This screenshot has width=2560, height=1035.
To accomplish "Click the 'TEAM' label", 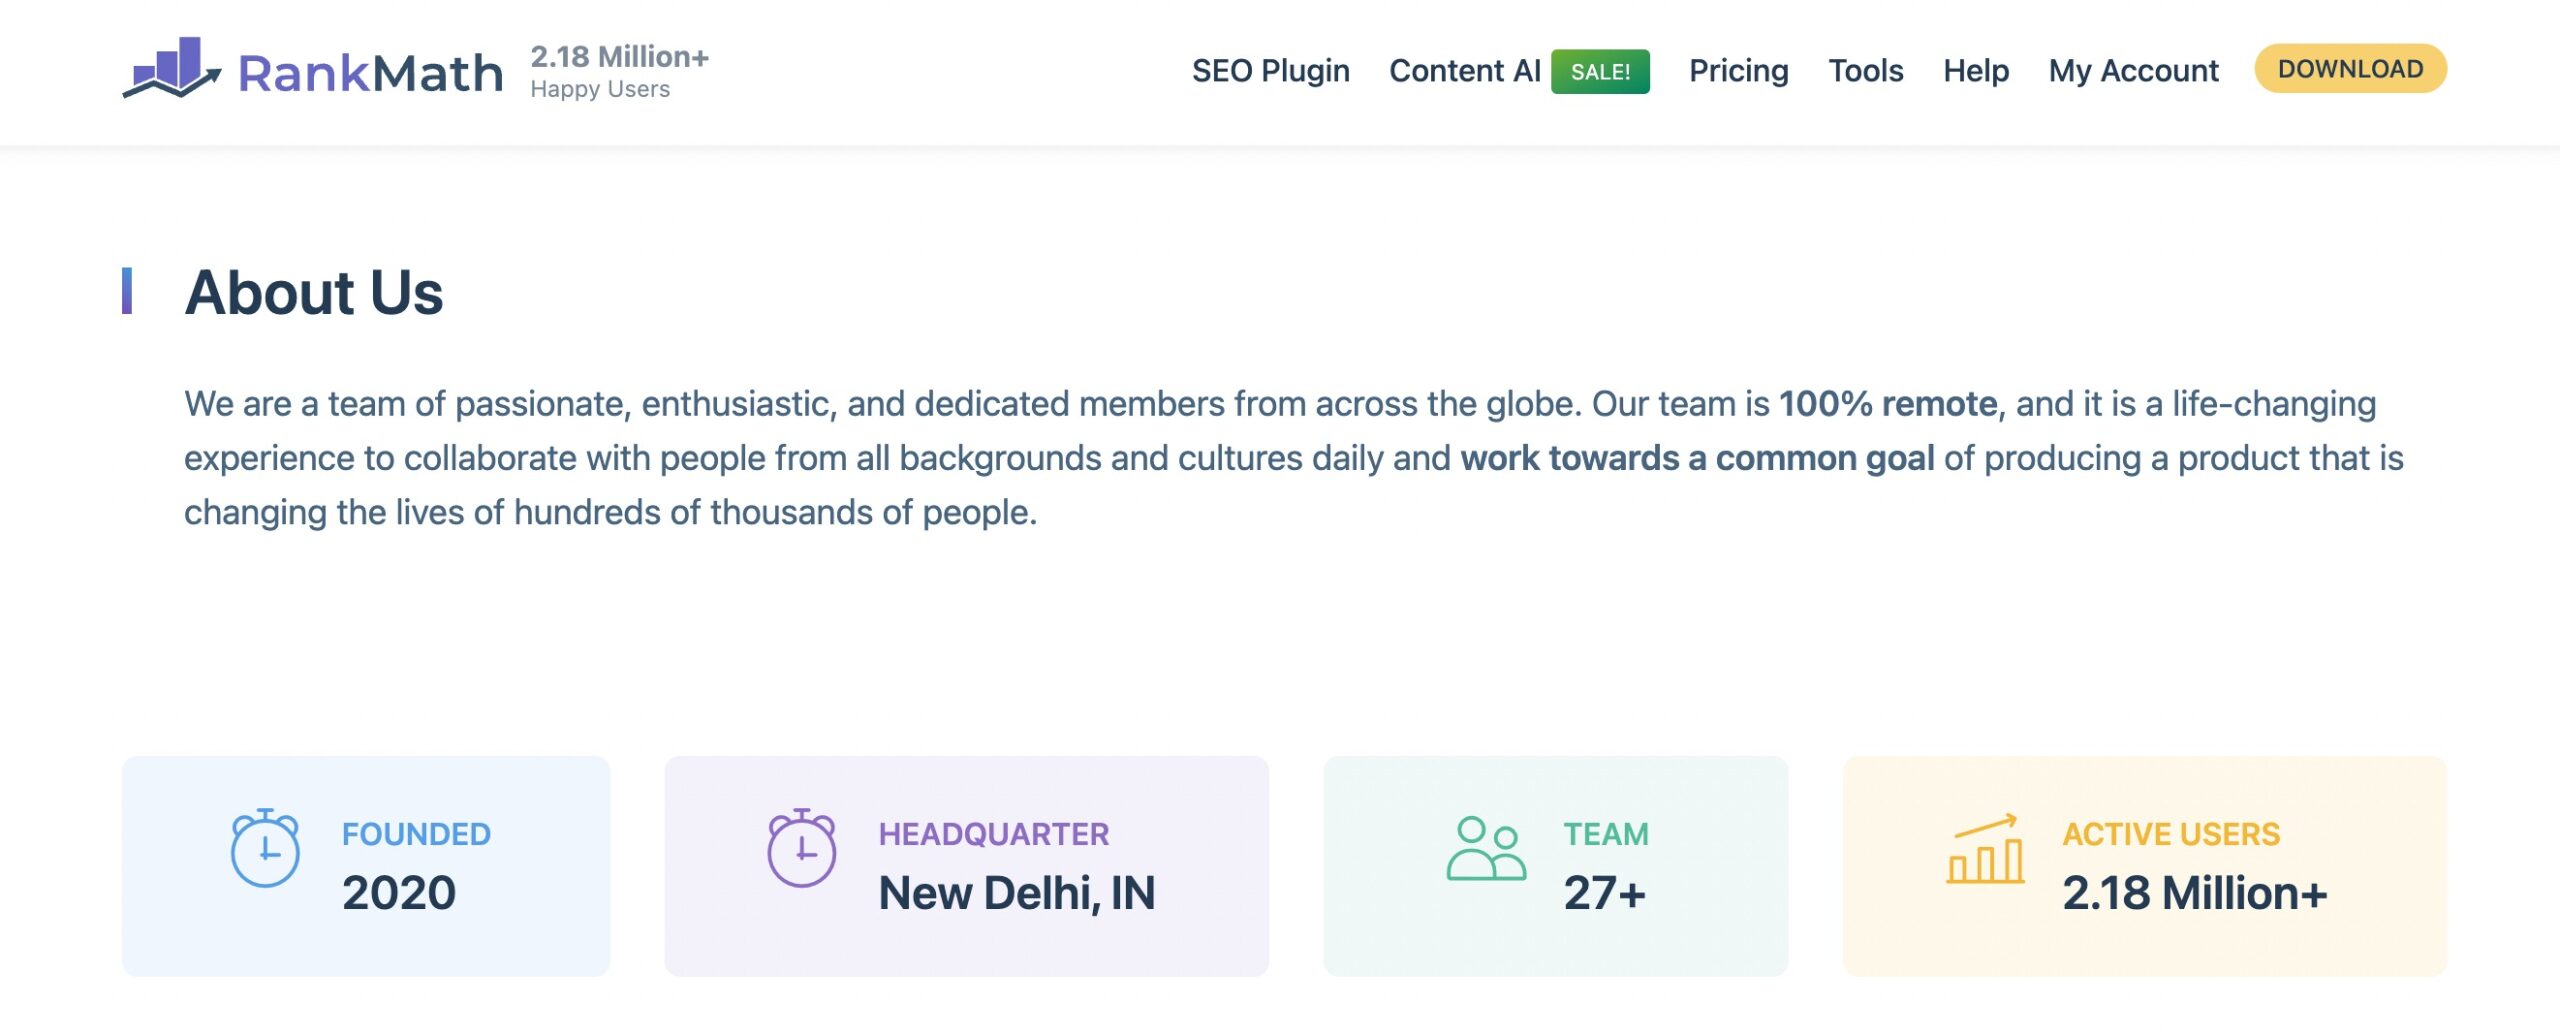I will point(1606,834).
